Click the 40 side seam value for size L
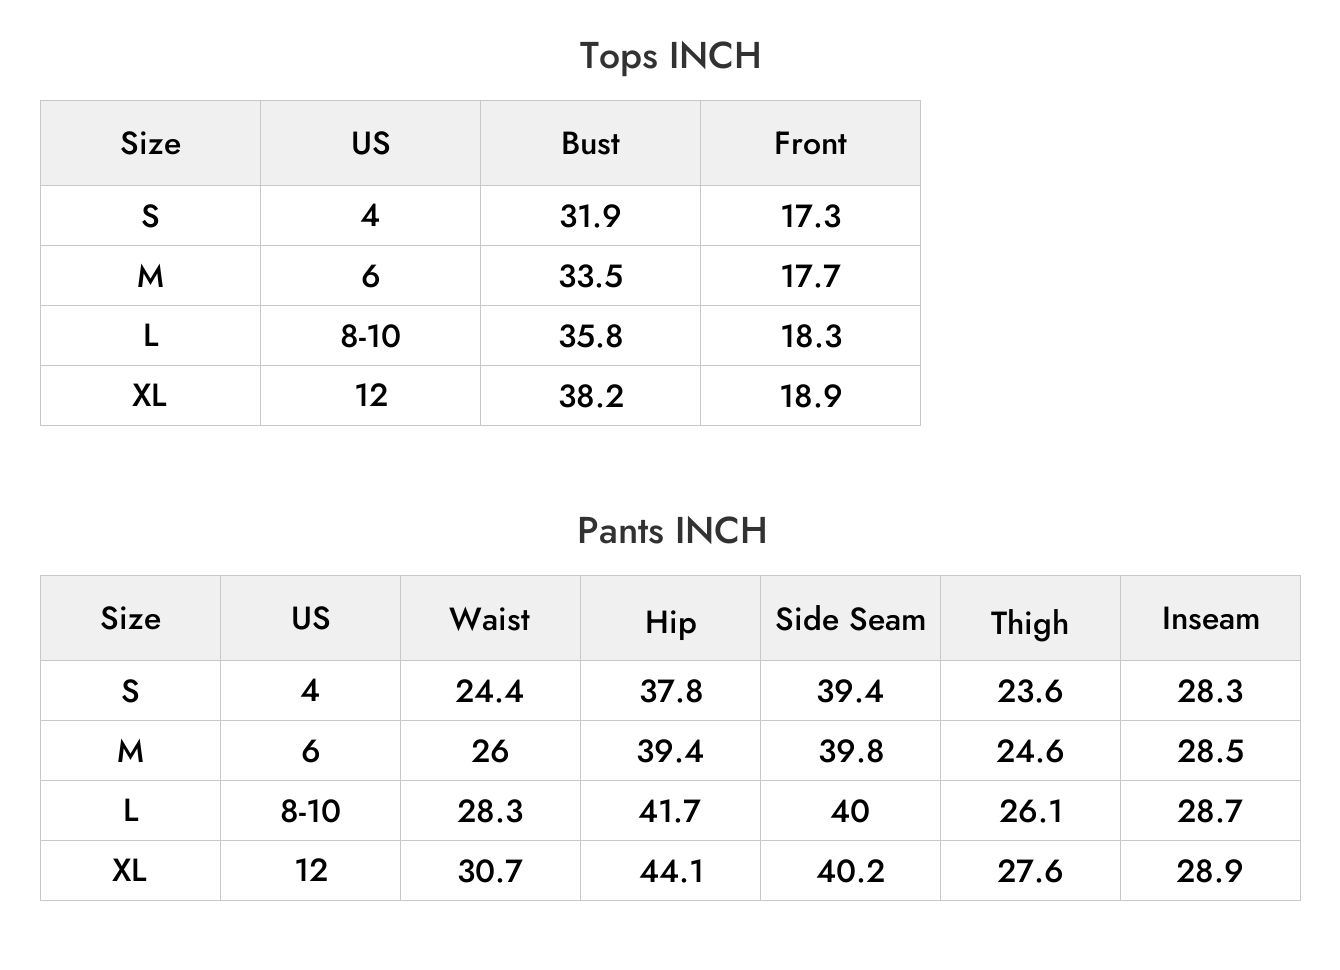This screenshot has width=1340, height=970. [850, 811]
